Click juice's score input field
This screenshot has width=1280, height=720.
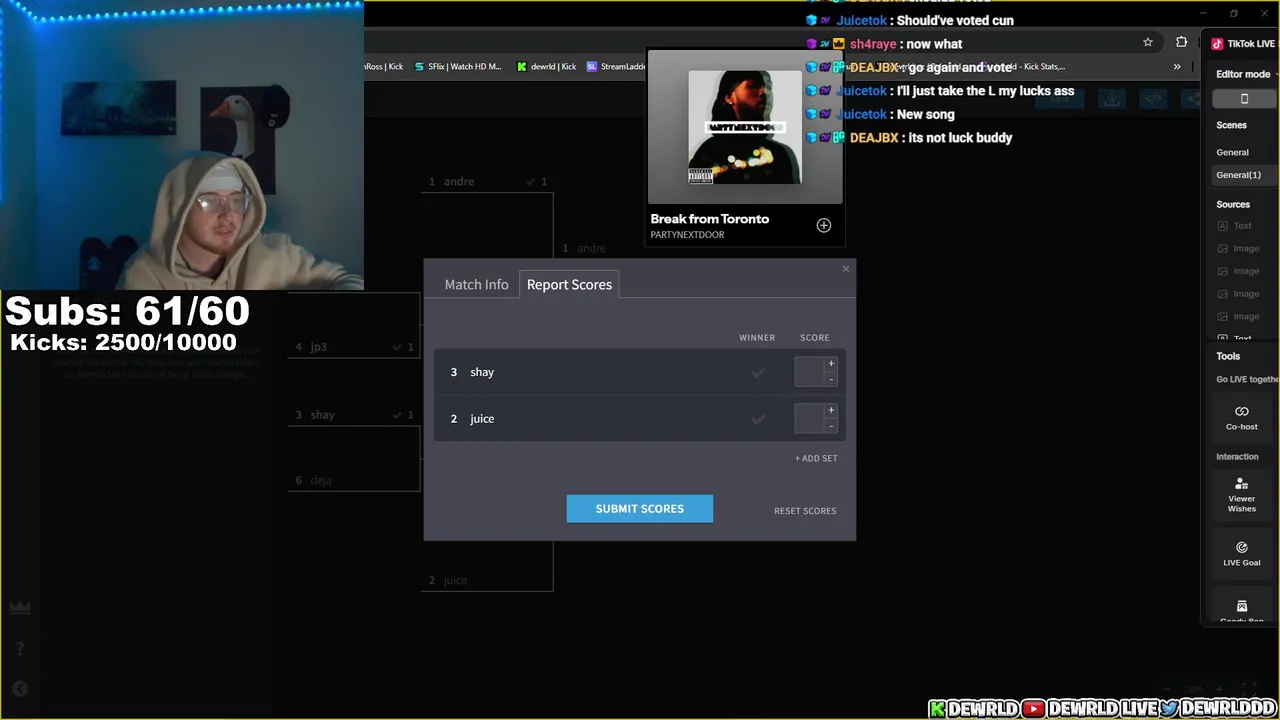tap(809, 419)
